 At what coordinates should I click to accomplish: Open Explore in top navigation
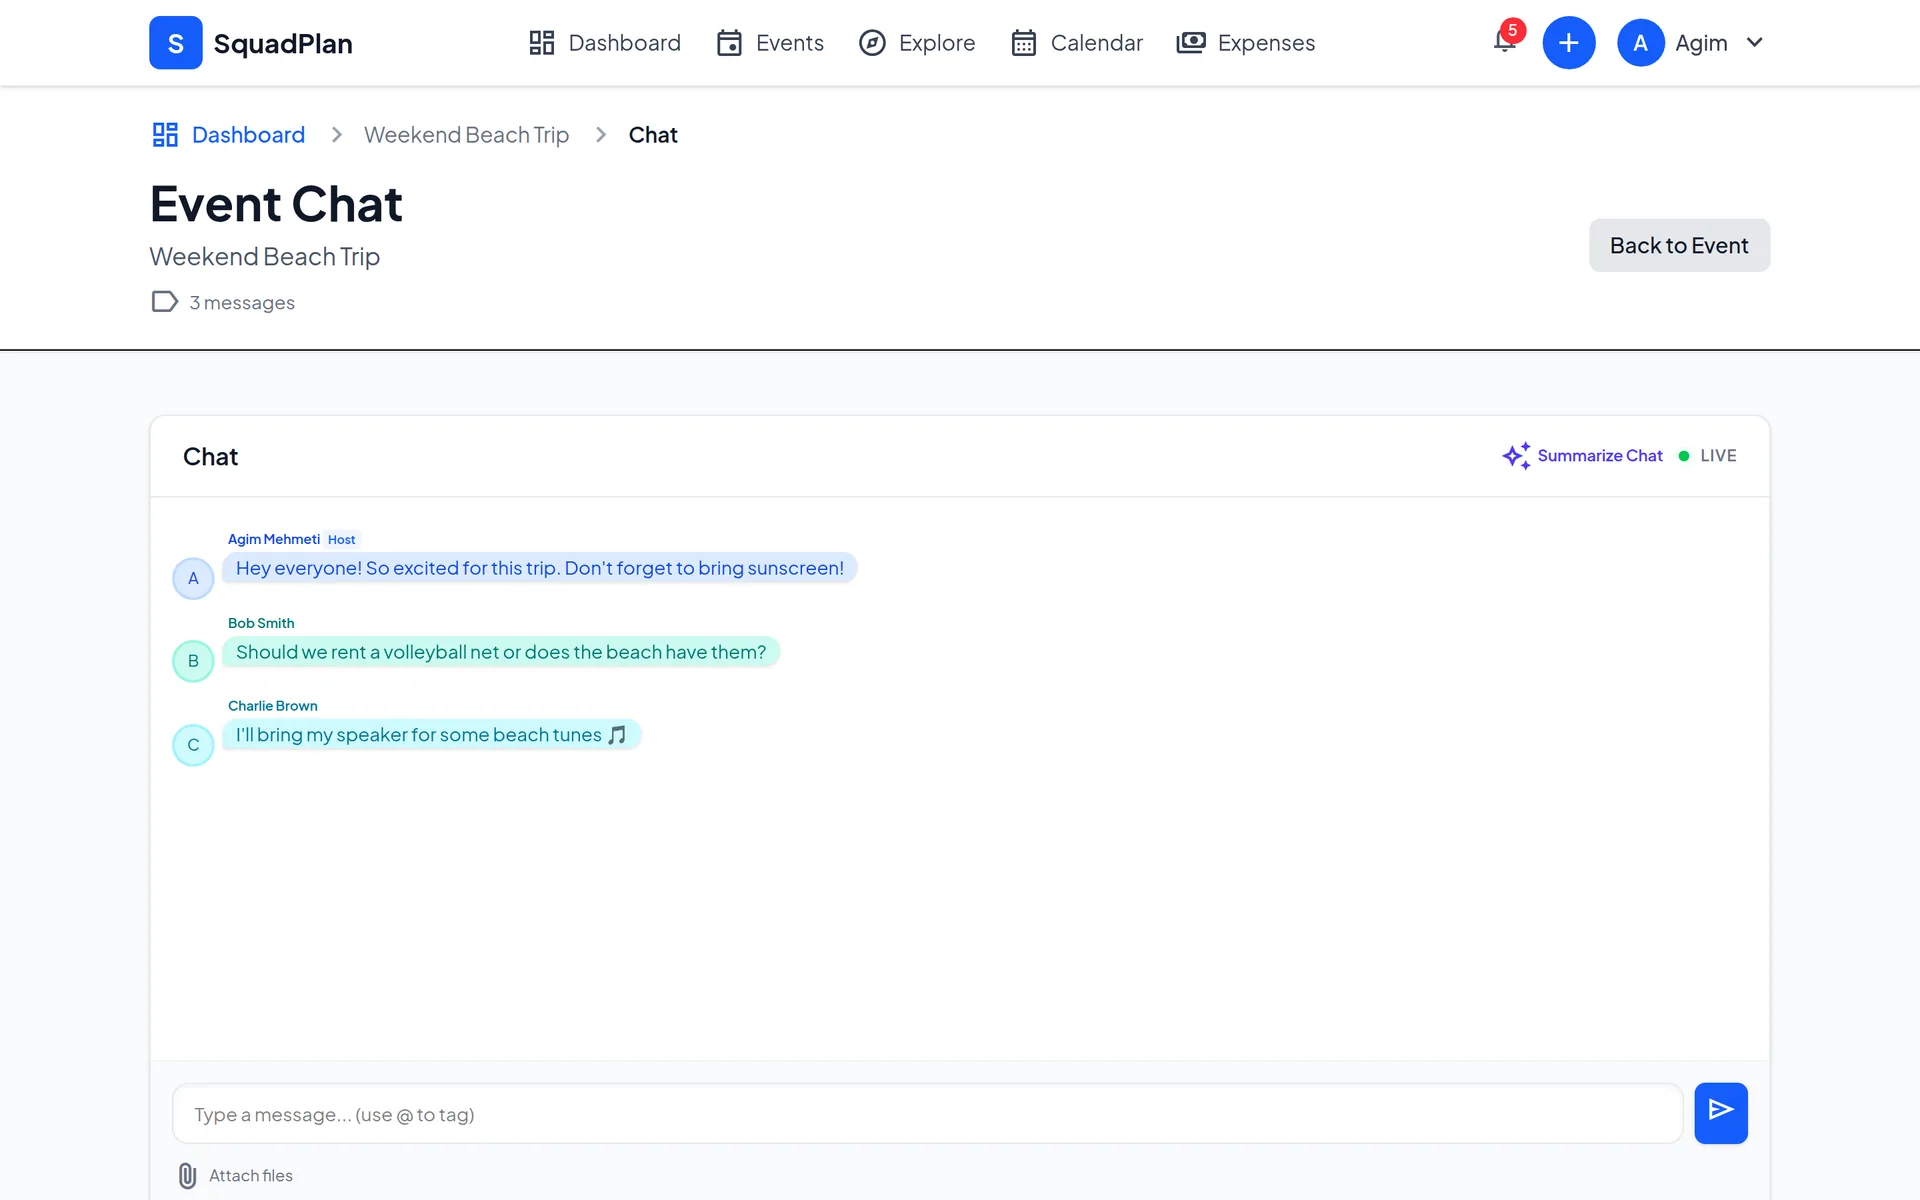[x=917, y=43]
